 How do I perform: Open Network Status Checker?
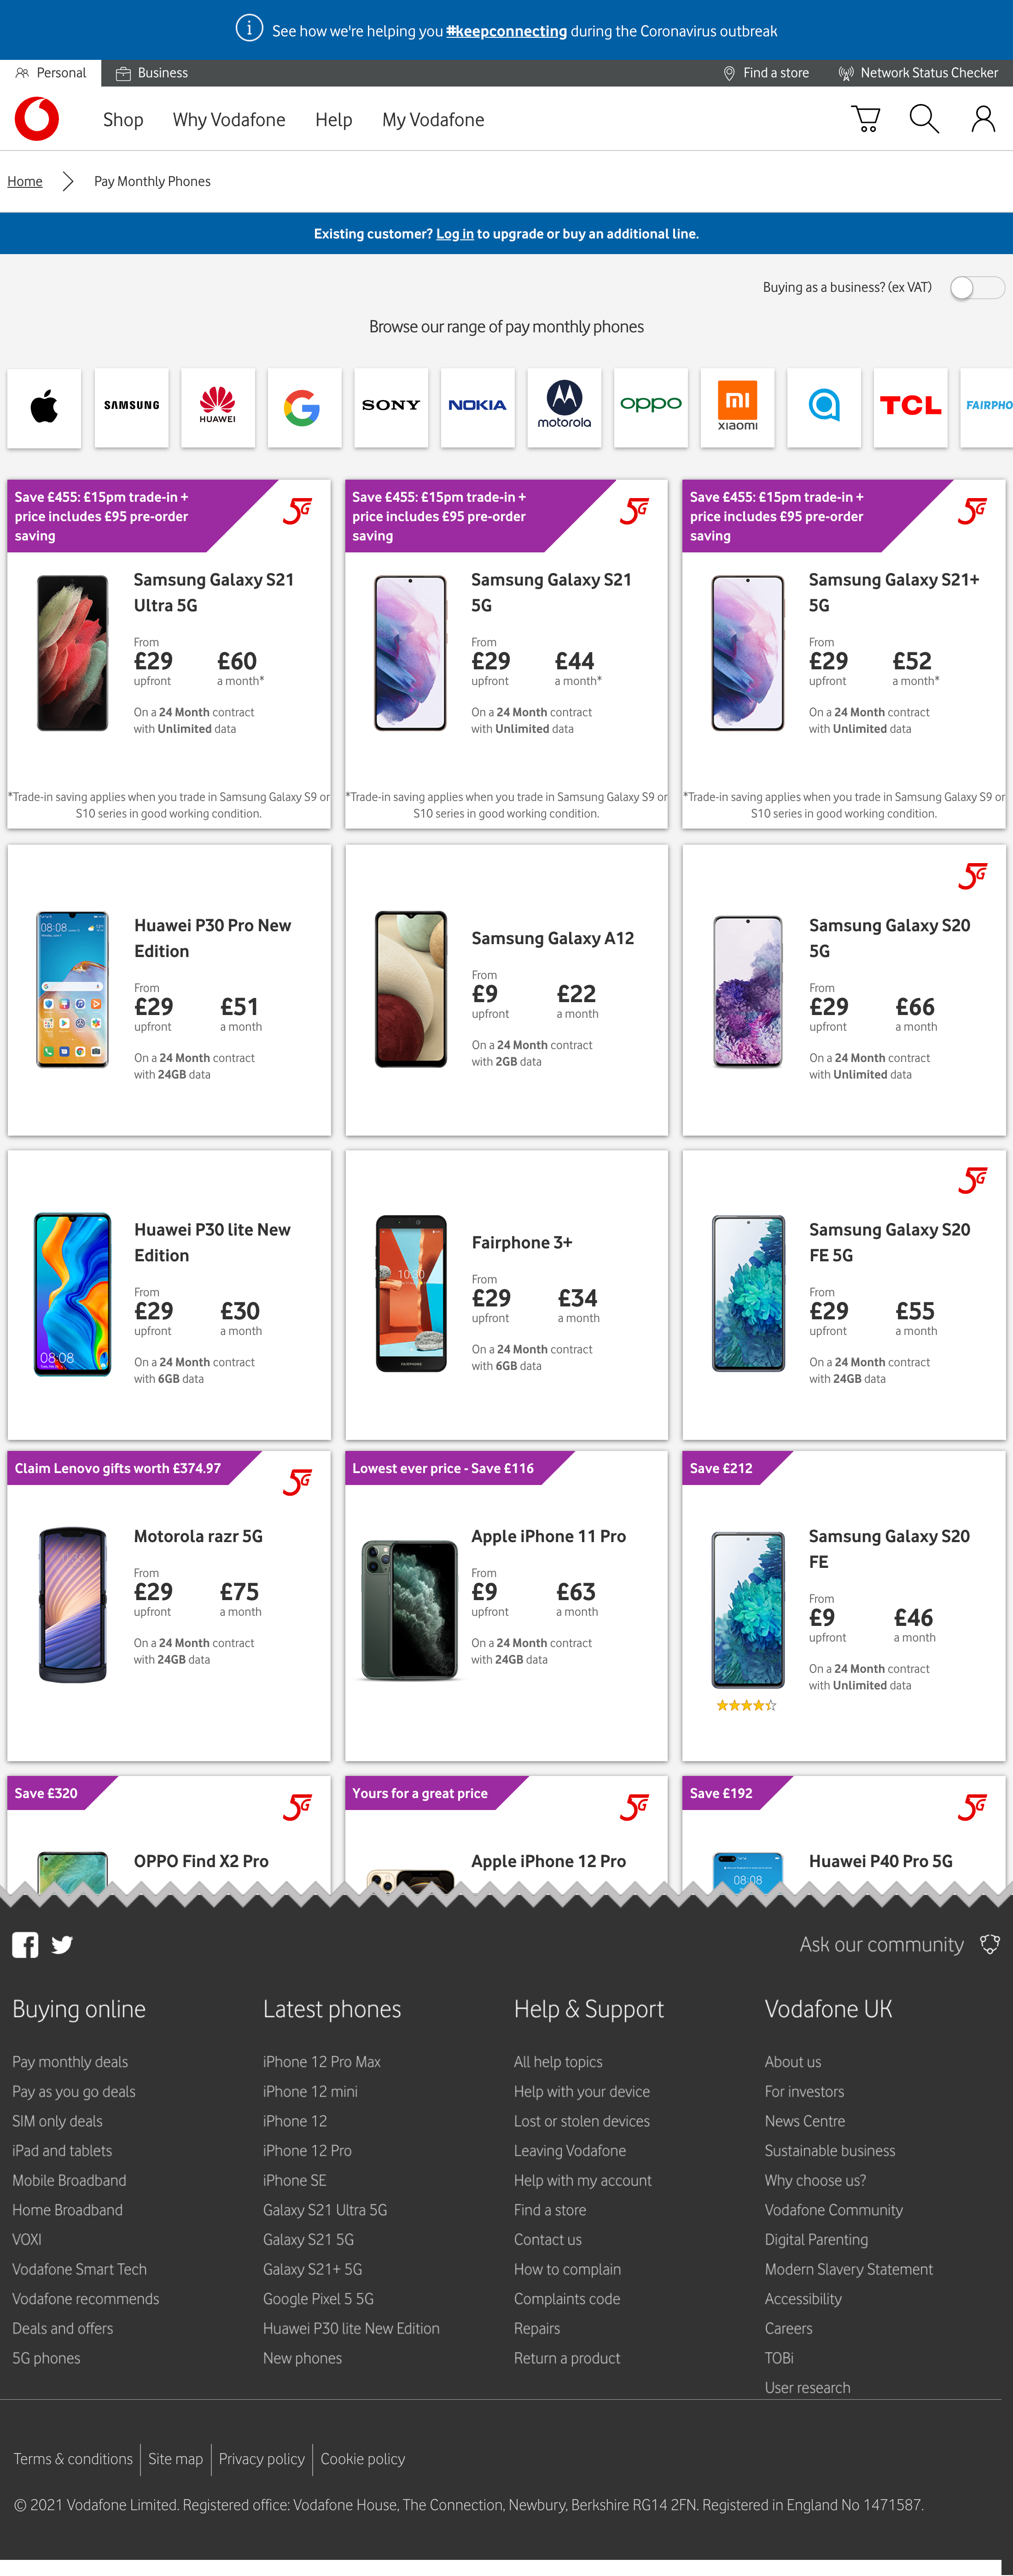tap(918, 73)
